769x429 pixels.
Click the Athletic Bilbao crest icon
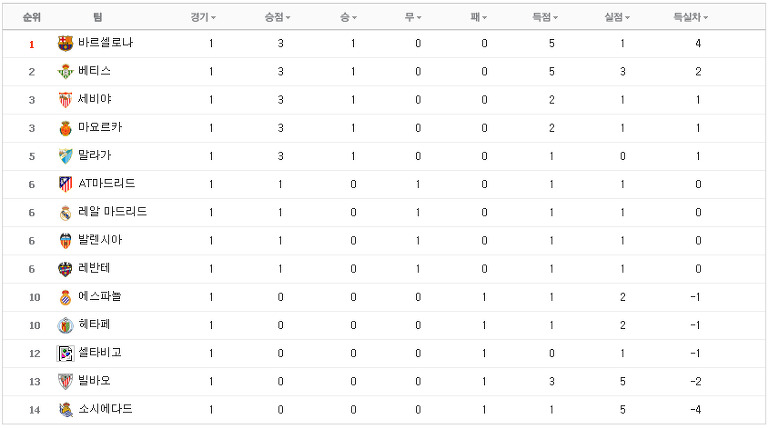65,381
